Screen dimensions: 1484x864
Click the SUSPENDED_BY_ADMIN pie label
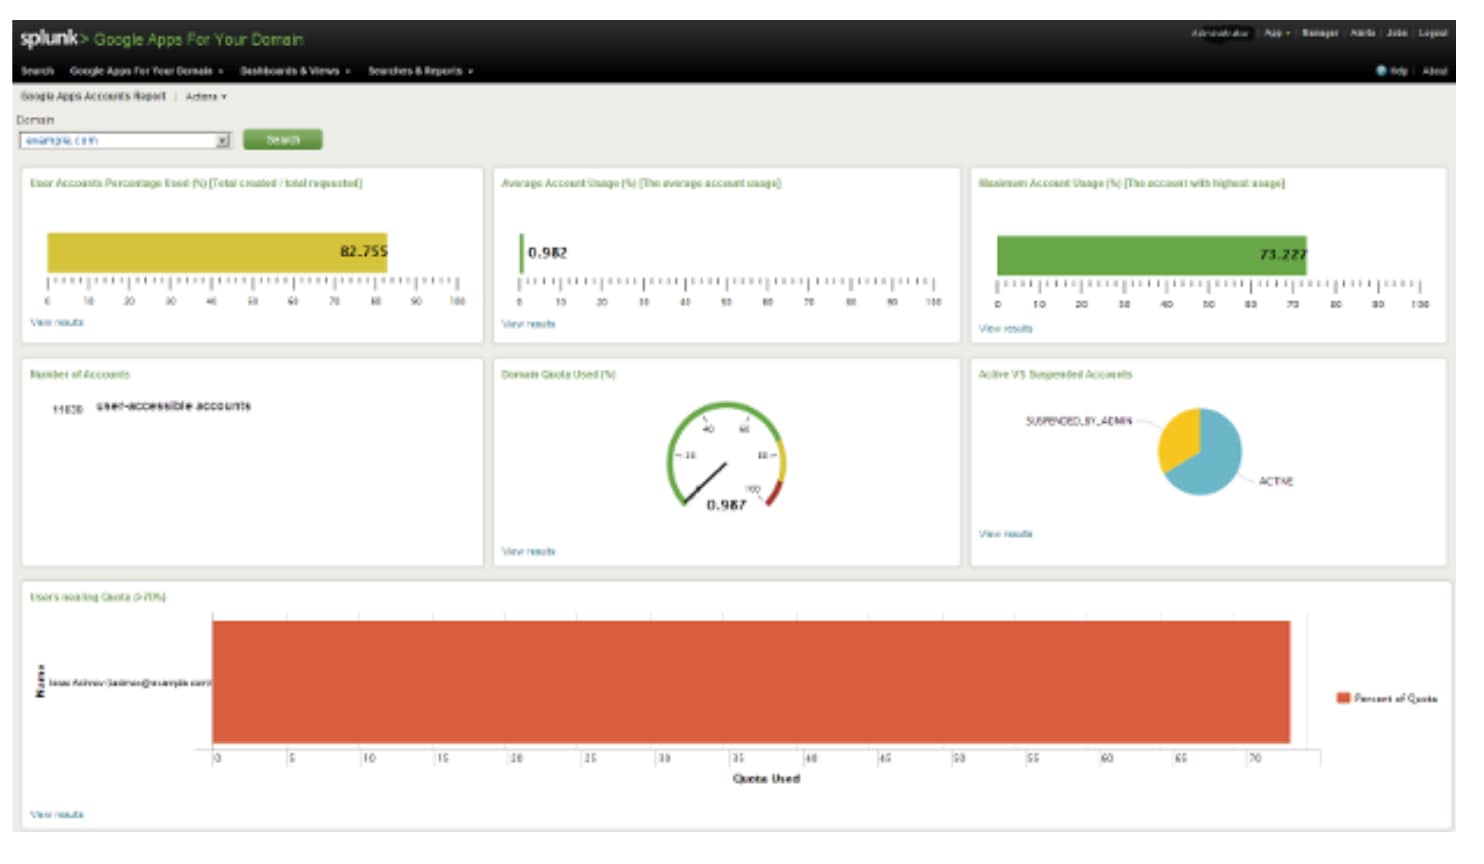tap(1079, 422)
